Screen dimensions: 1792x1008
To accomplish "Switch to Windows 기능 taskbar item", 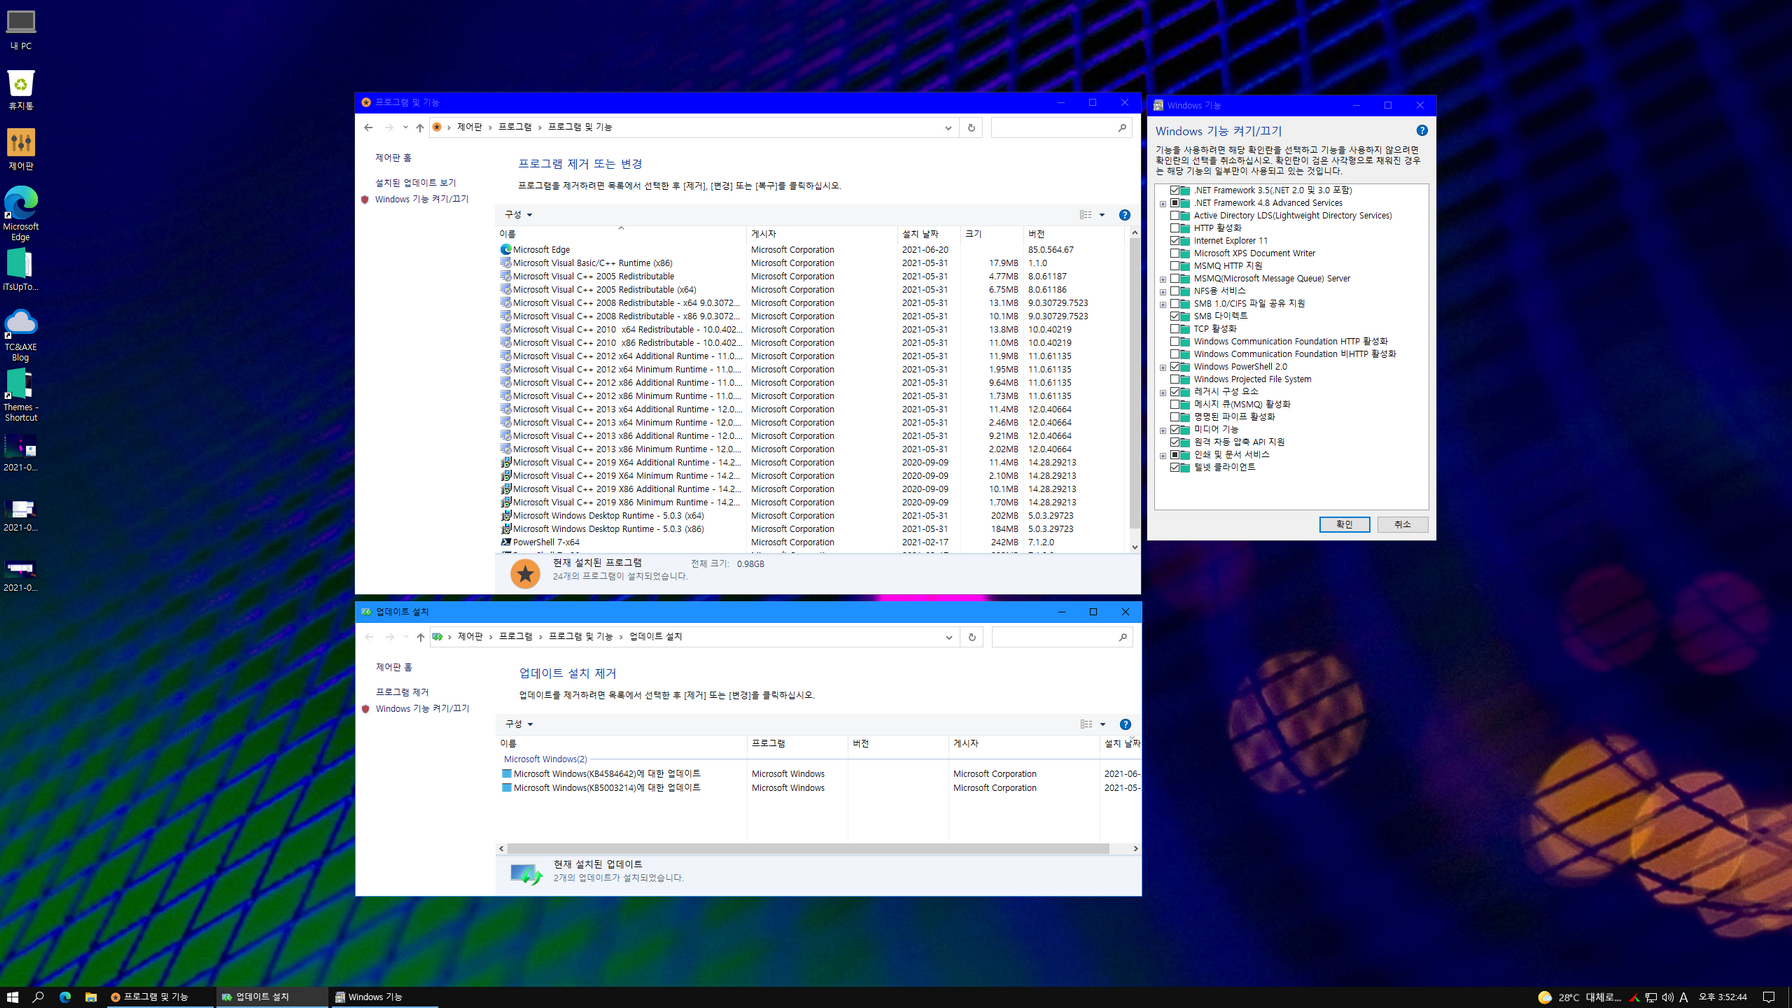I will 384,997.
